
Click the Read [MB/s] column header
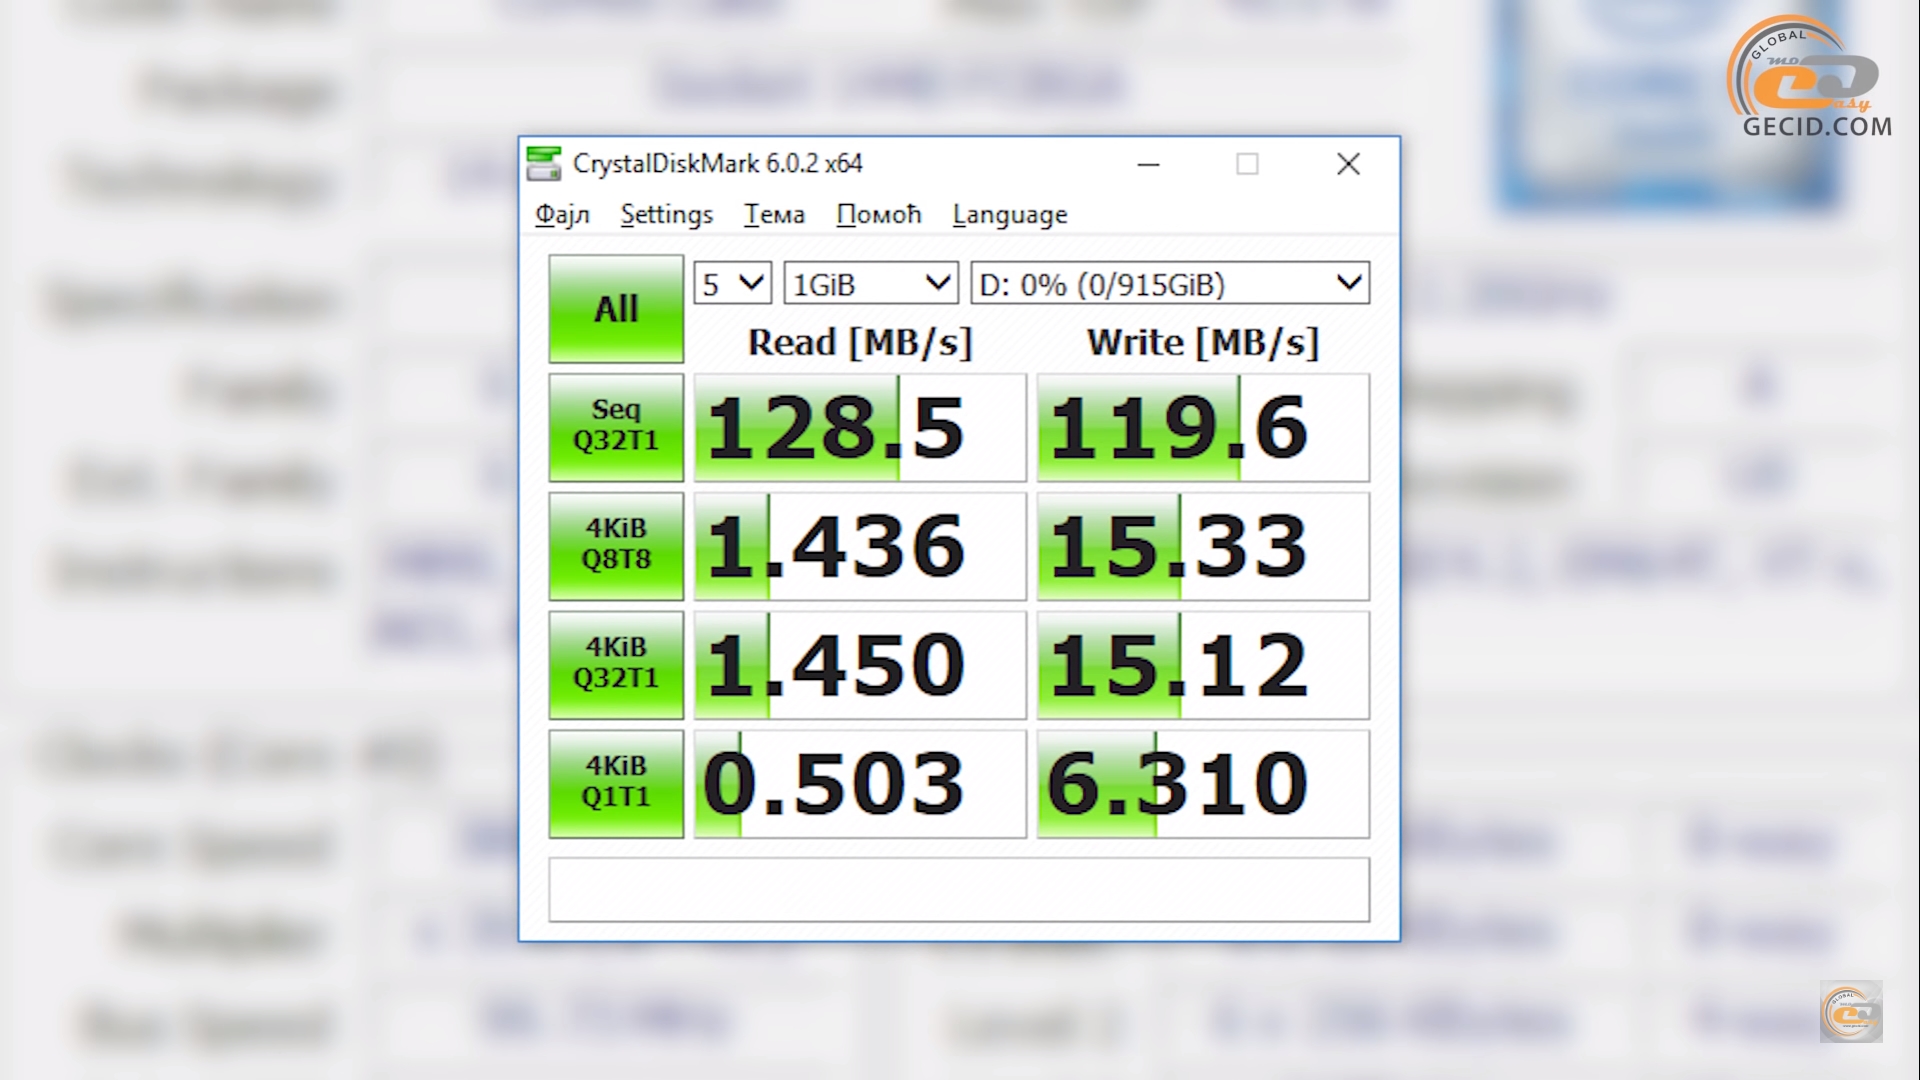(860, 342)
